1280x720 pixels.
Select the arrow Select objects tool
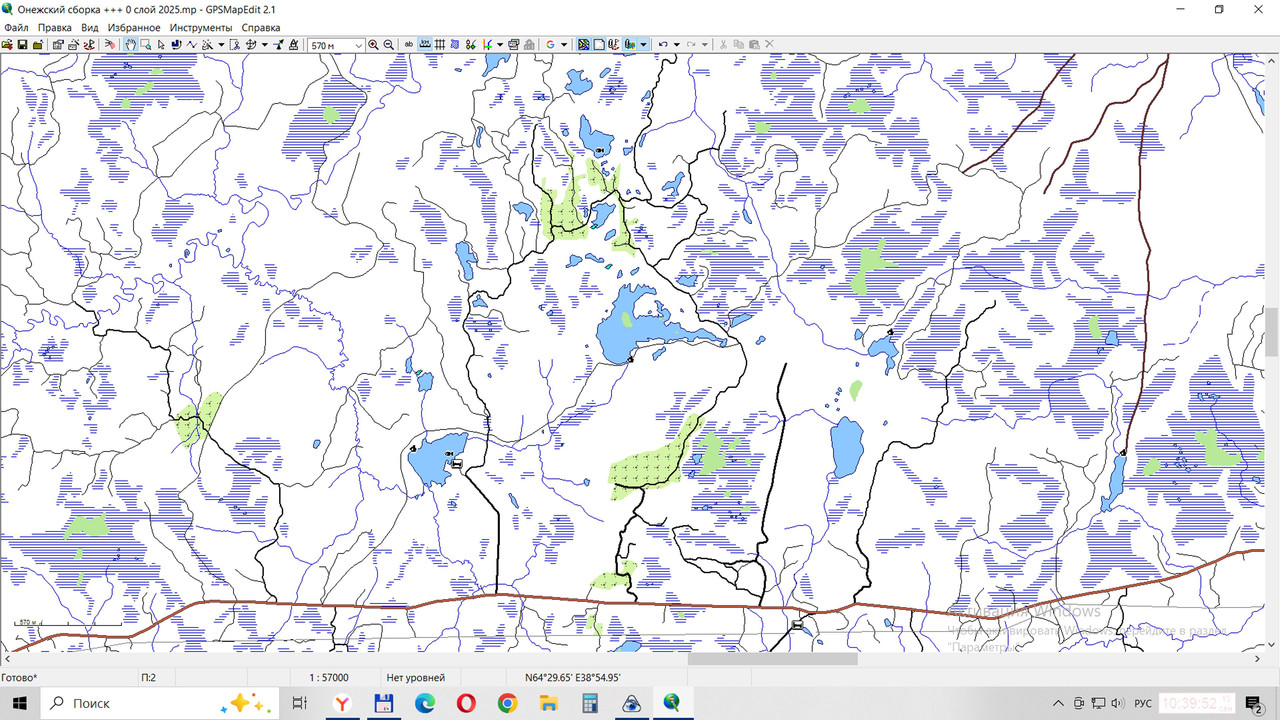[161, 45]
